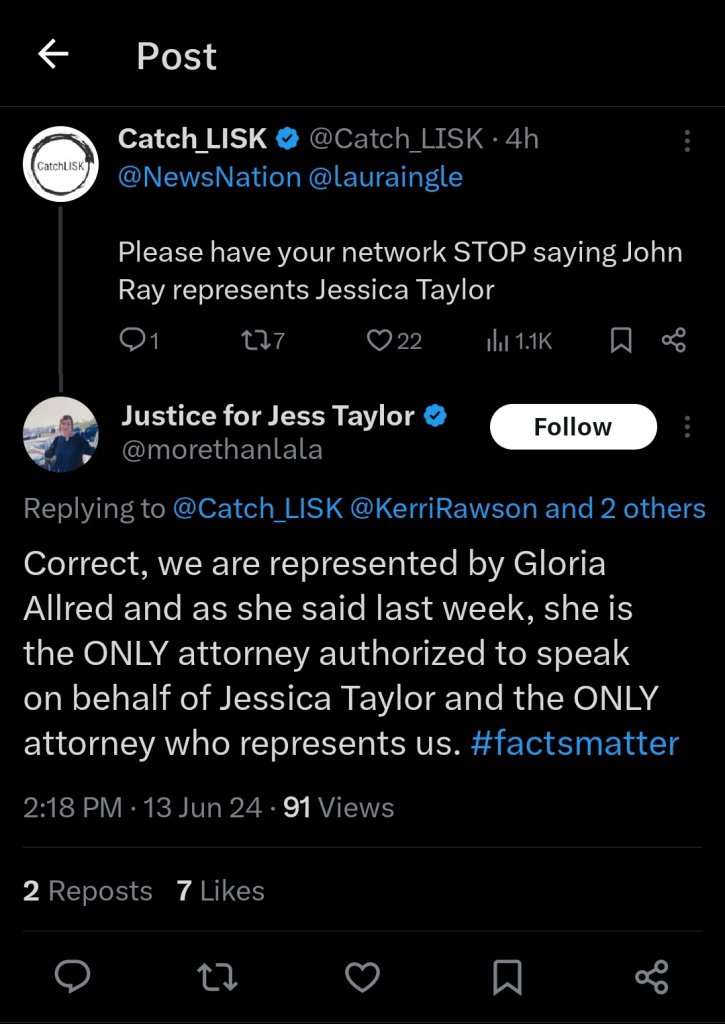
Task: Like the main post with heart icon
Action: 363,977
